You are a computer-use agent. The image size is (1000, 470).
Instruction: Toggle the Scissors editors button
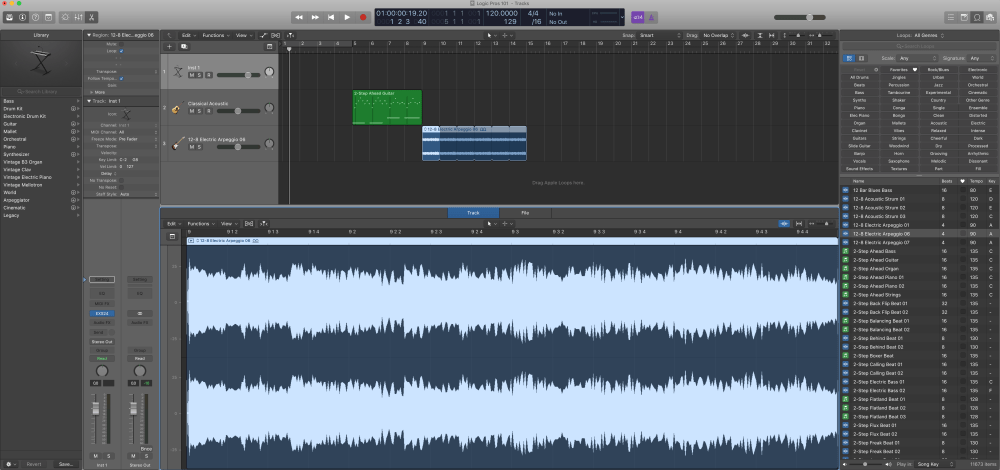pos(92,17)
